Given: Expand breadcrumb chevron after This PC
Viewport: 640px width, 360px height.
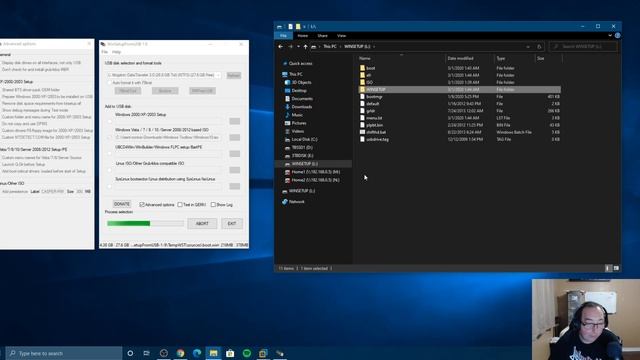Looking at the screenshot, I should click(340, 47).
